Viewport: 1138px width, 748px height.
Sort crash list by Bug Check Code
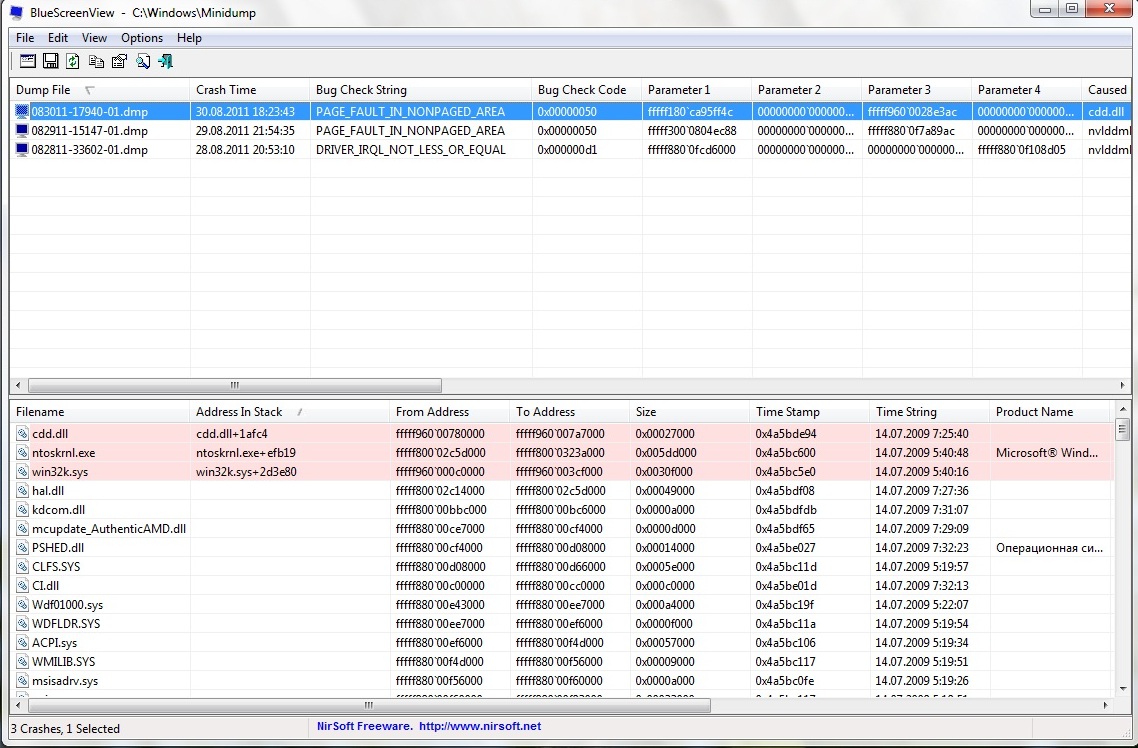tap(581, 90)
